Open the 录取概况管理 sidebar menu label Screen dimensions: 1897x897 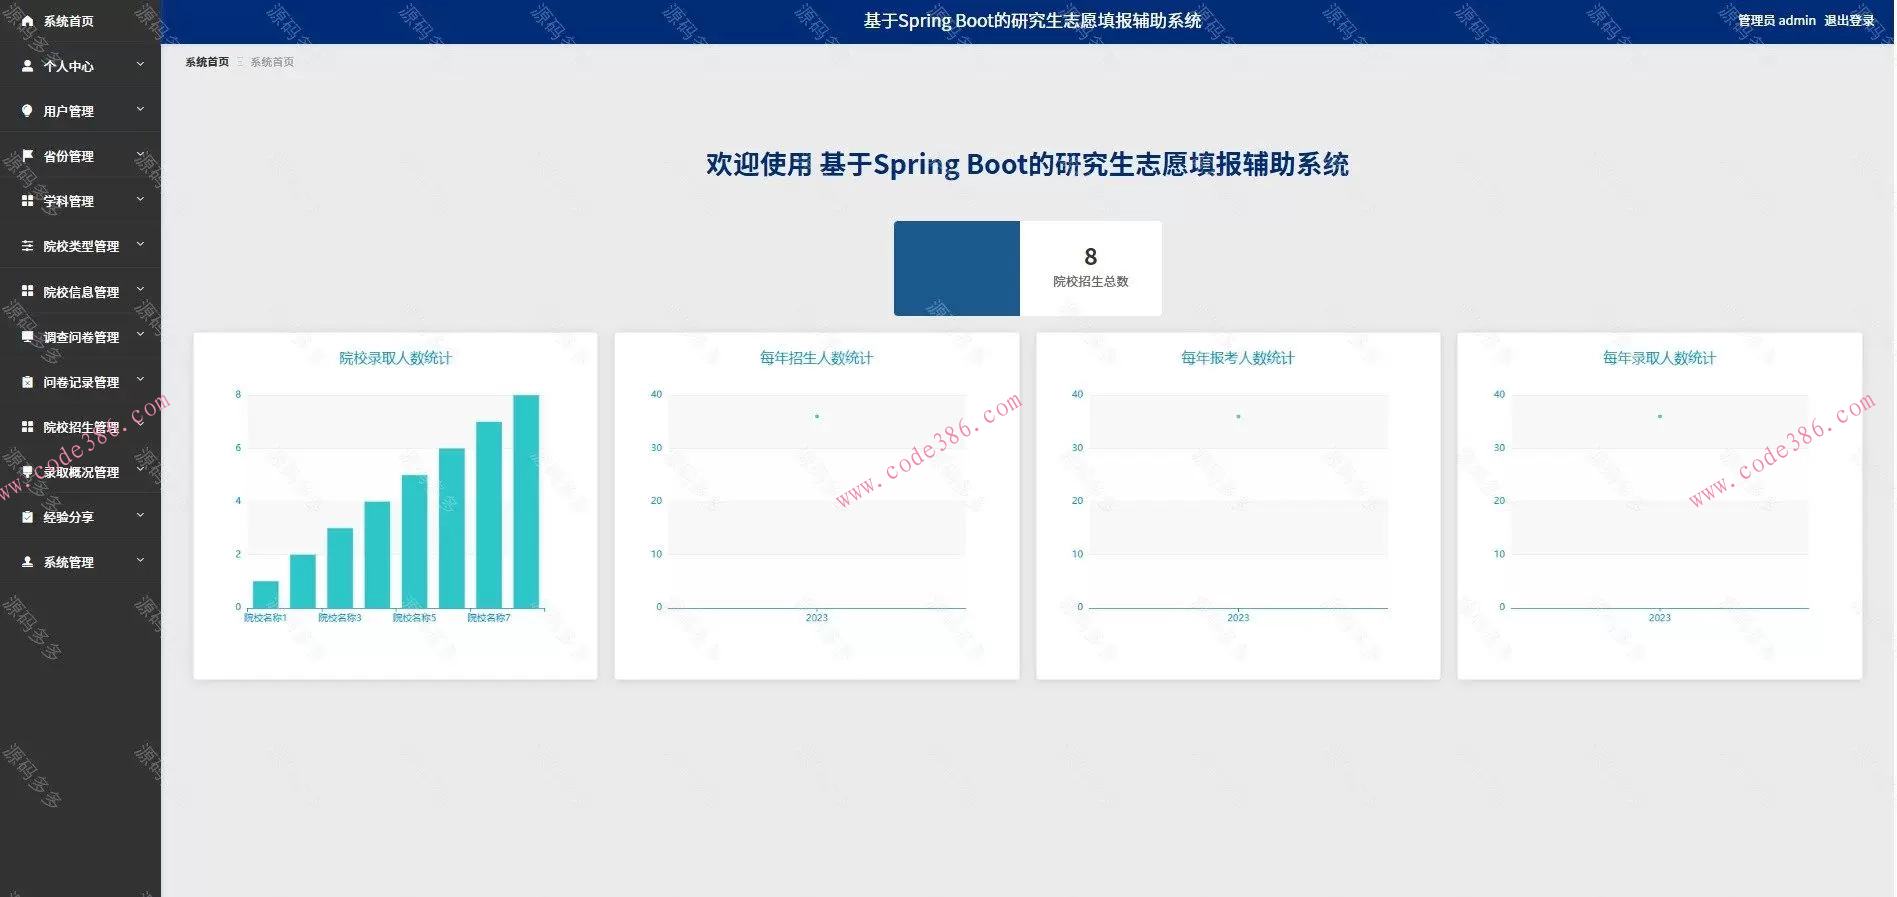click(x=81, y=472)
